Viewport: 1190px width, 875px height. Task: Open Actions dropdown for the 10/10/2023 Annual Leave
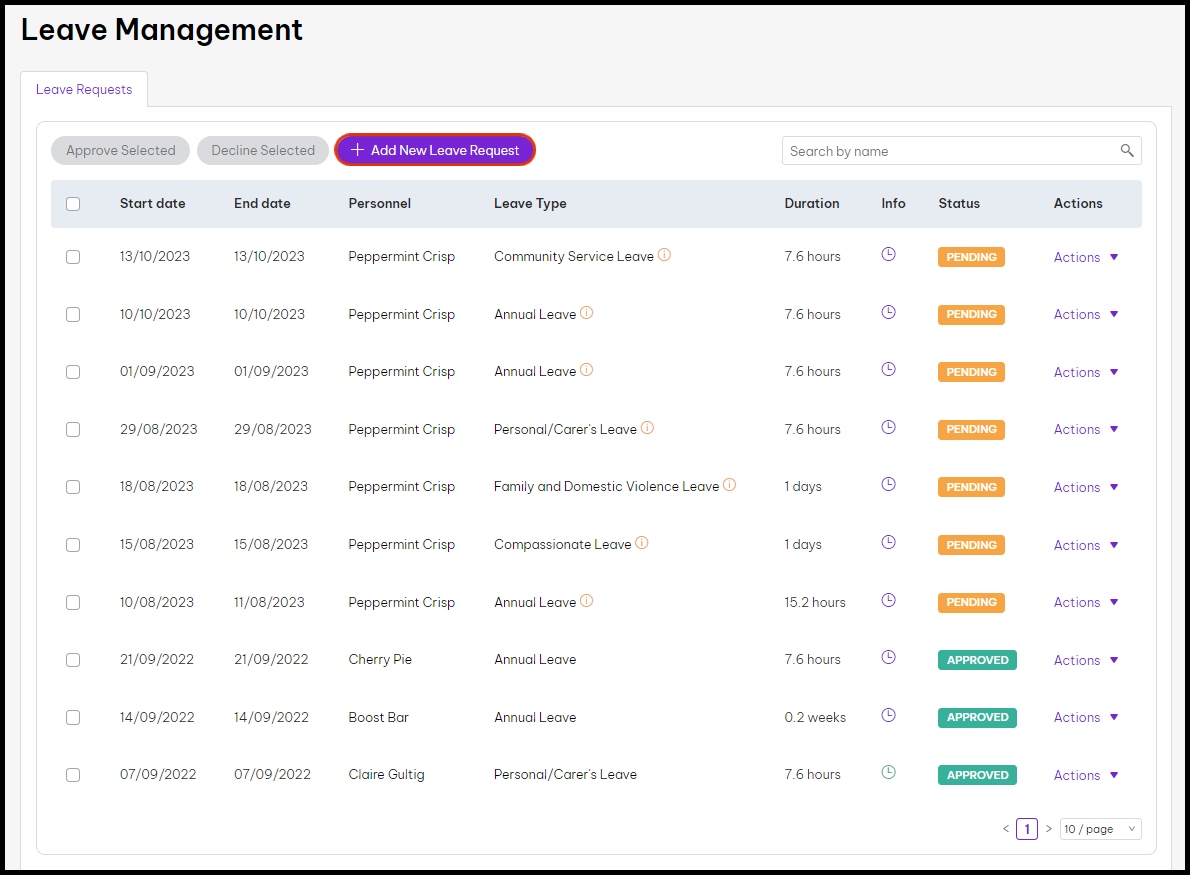click(1086, 314)
